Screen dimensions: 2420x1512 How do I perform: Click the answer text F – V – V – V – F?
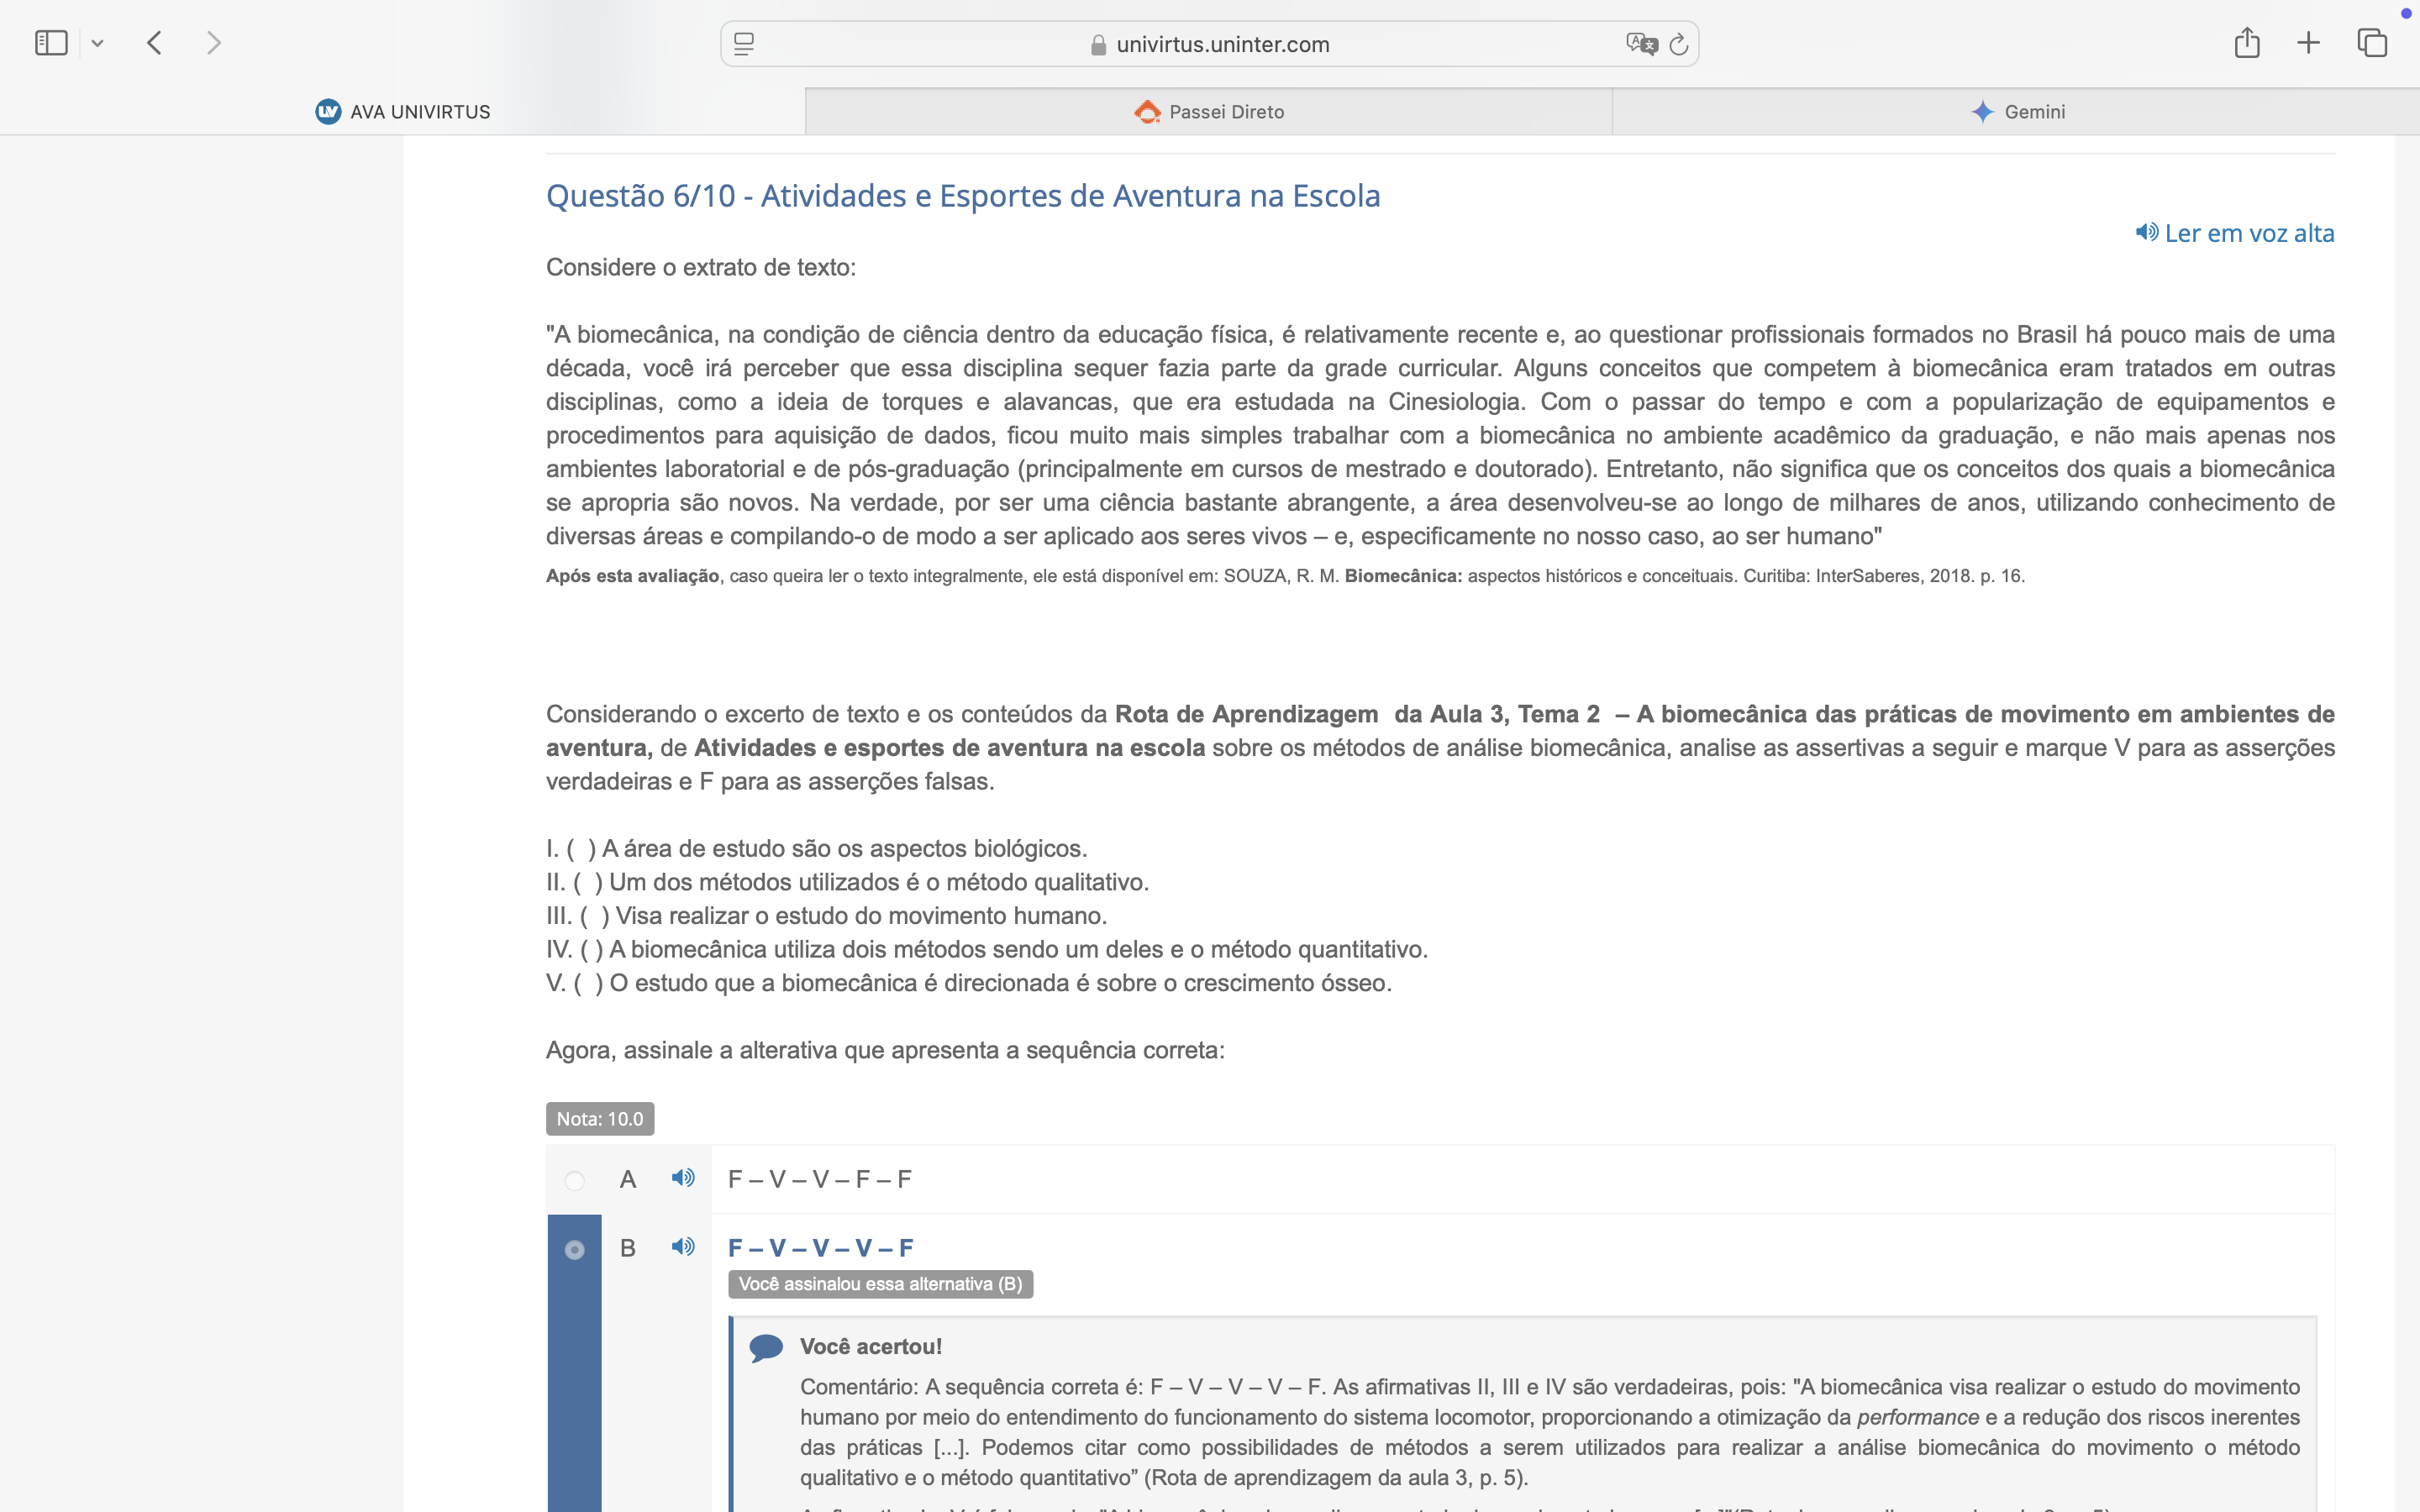pyautogui.click(x=821, y=1248)
